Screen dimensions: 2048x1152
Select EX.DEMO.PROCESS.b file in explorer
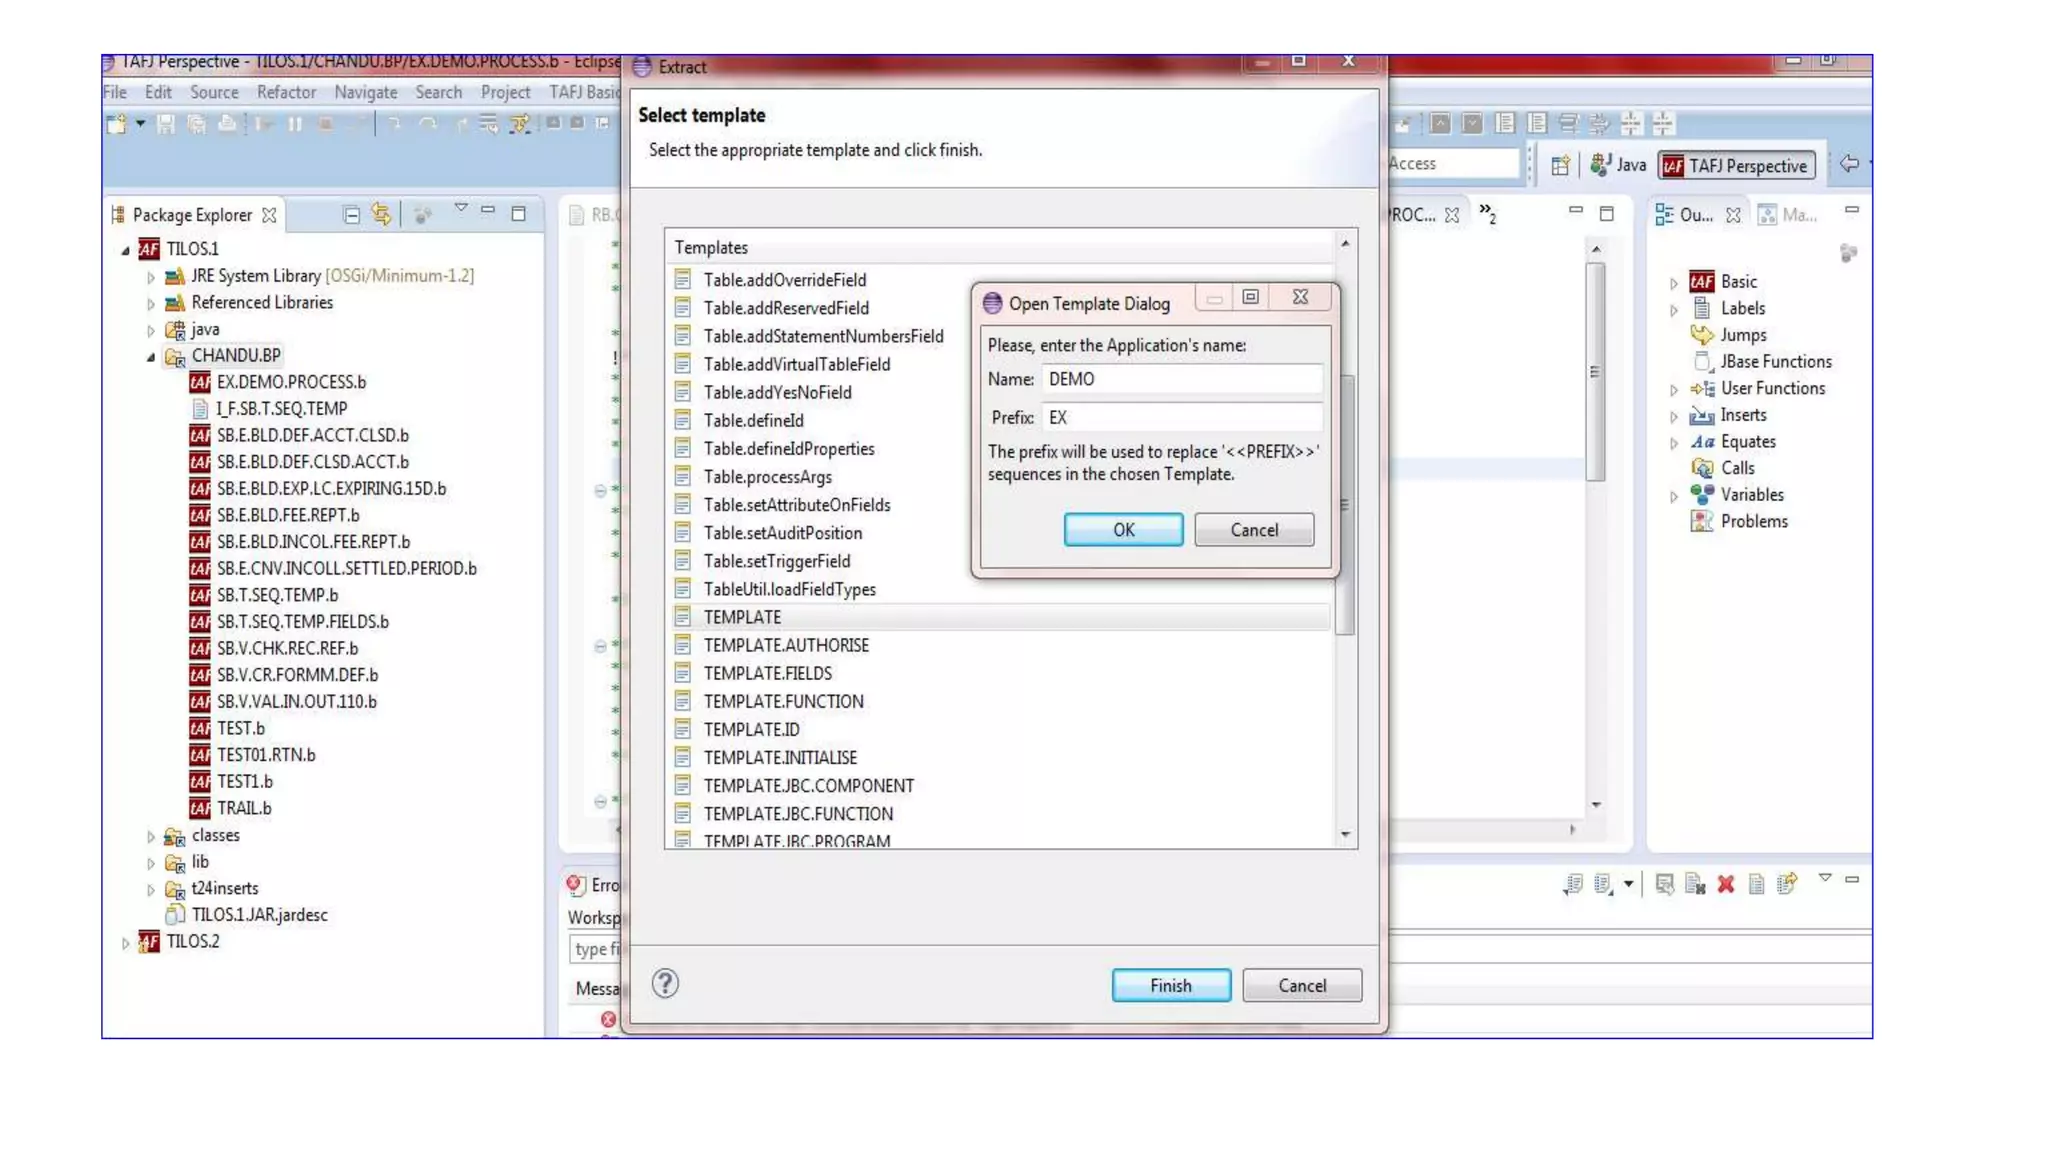click(x=290, y=382)
